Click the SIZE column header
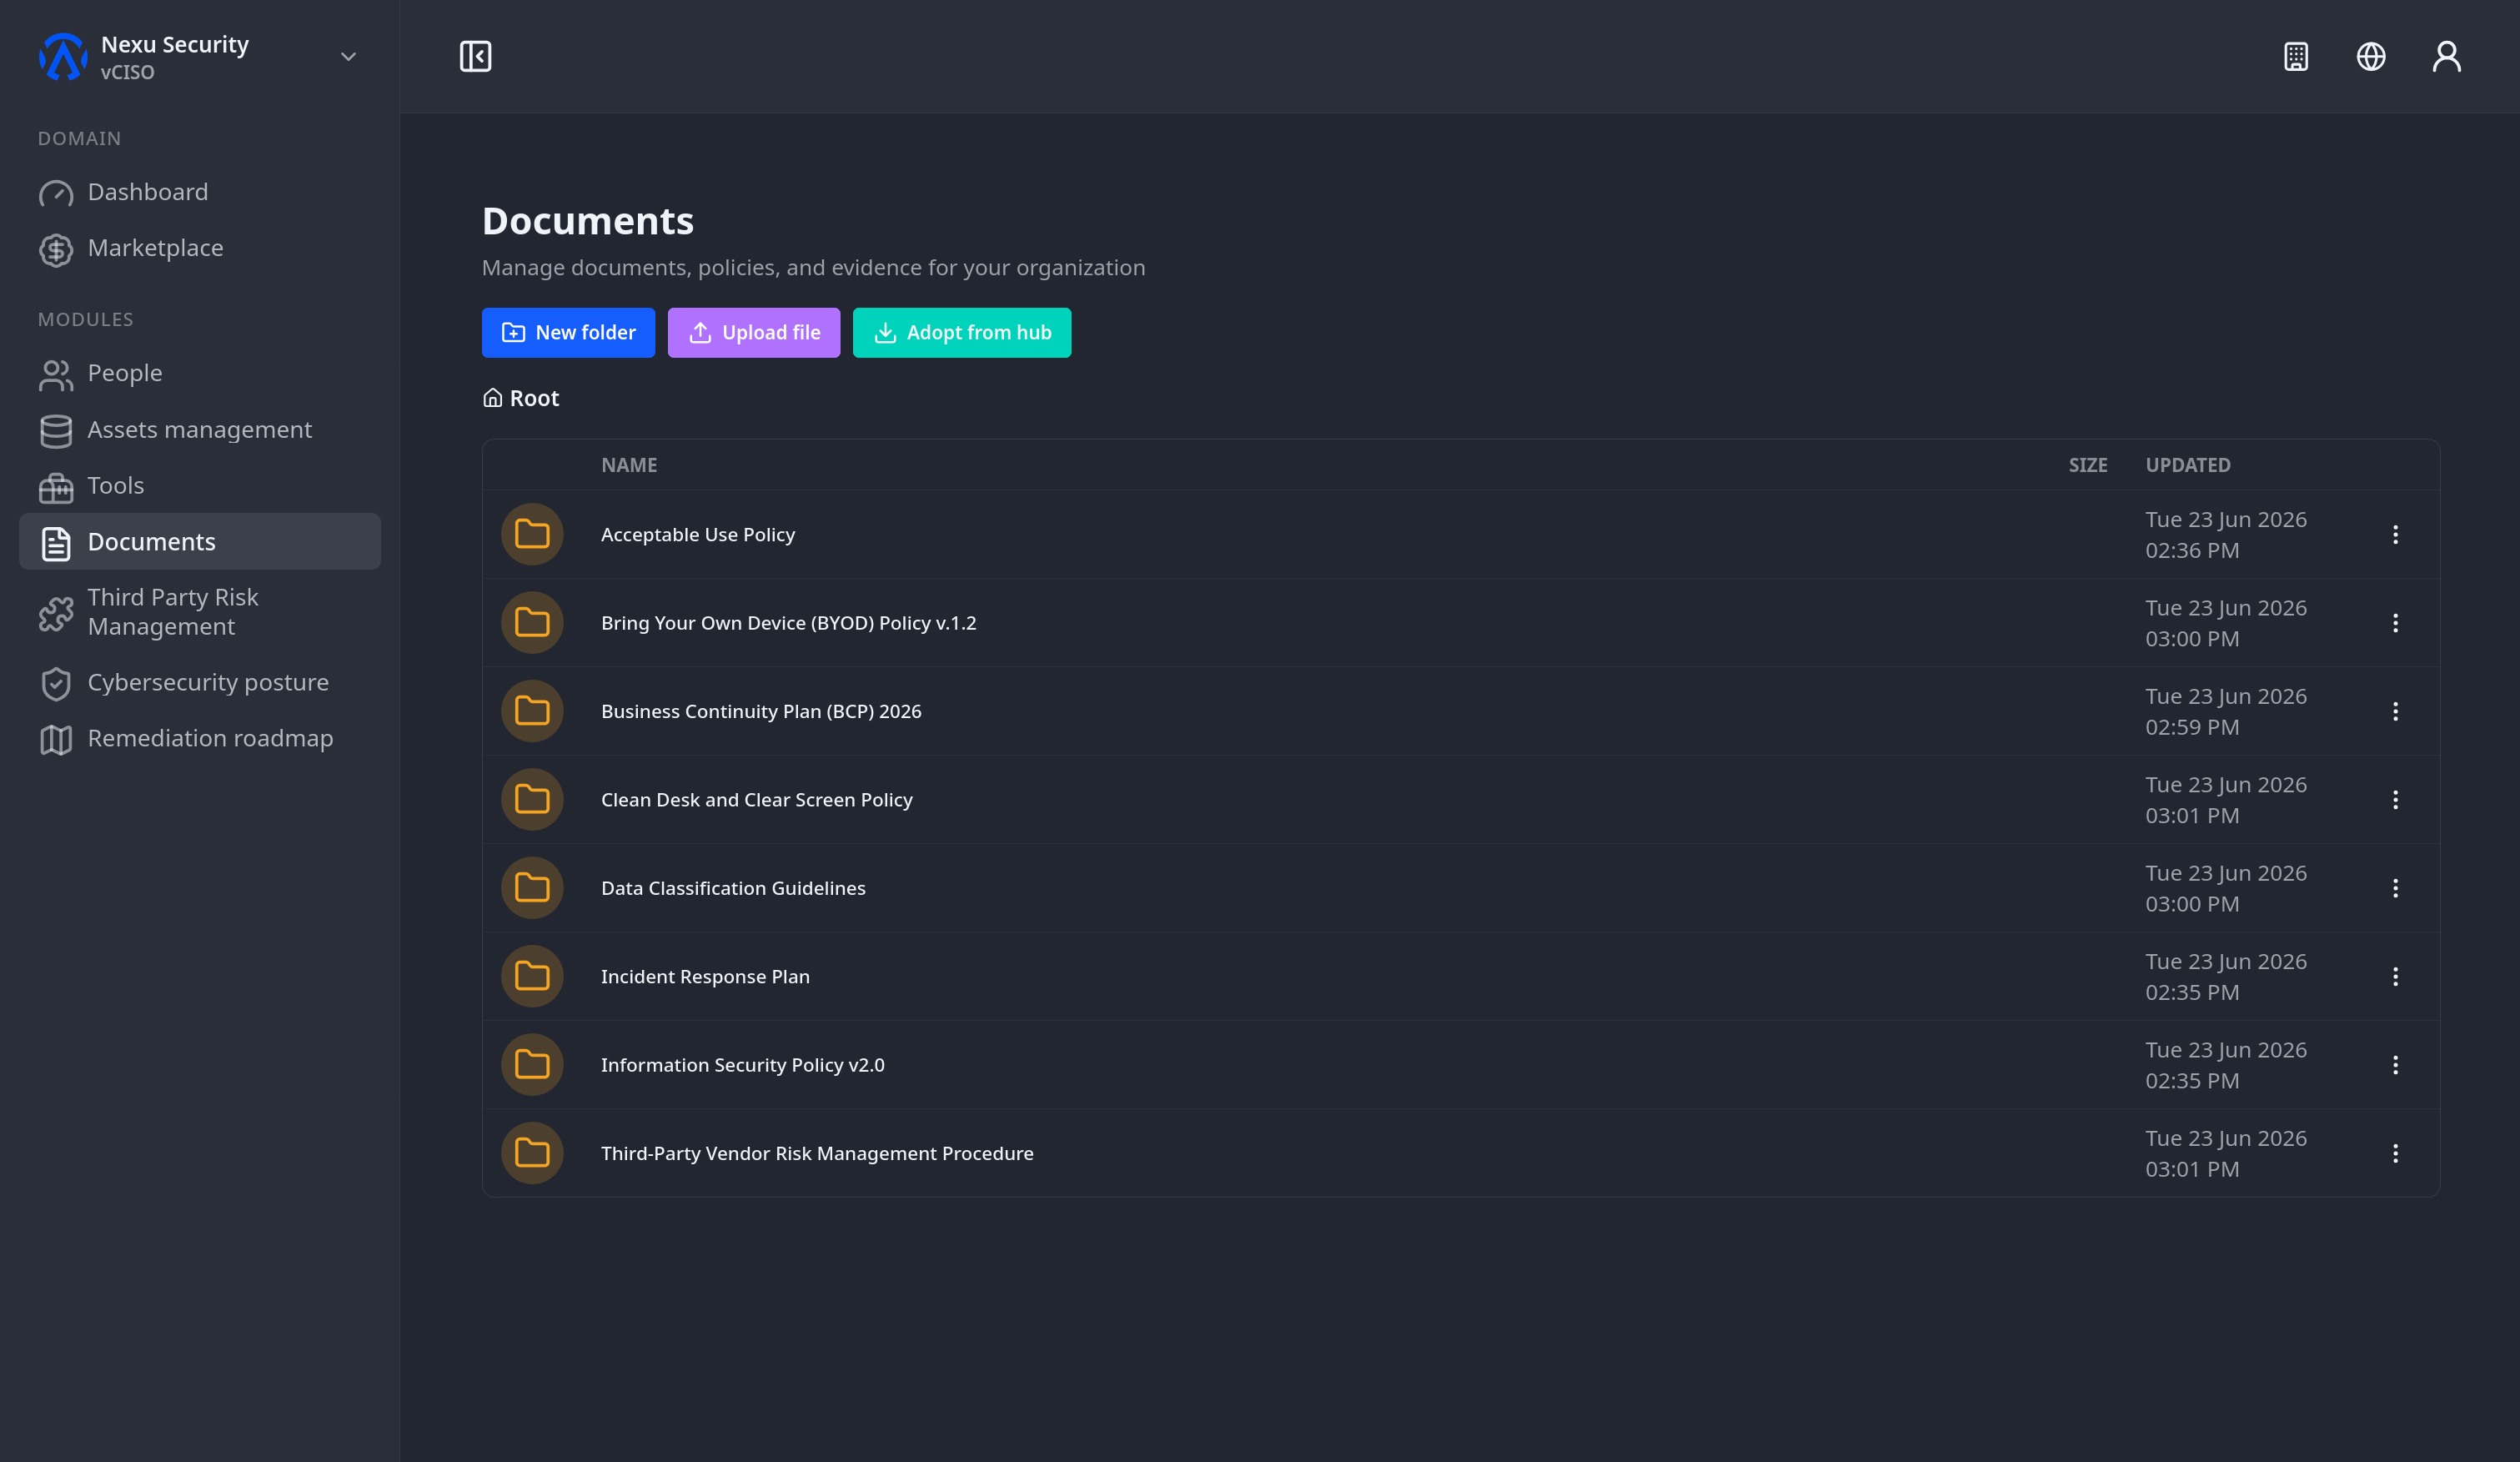 [x=2088, y=465]
